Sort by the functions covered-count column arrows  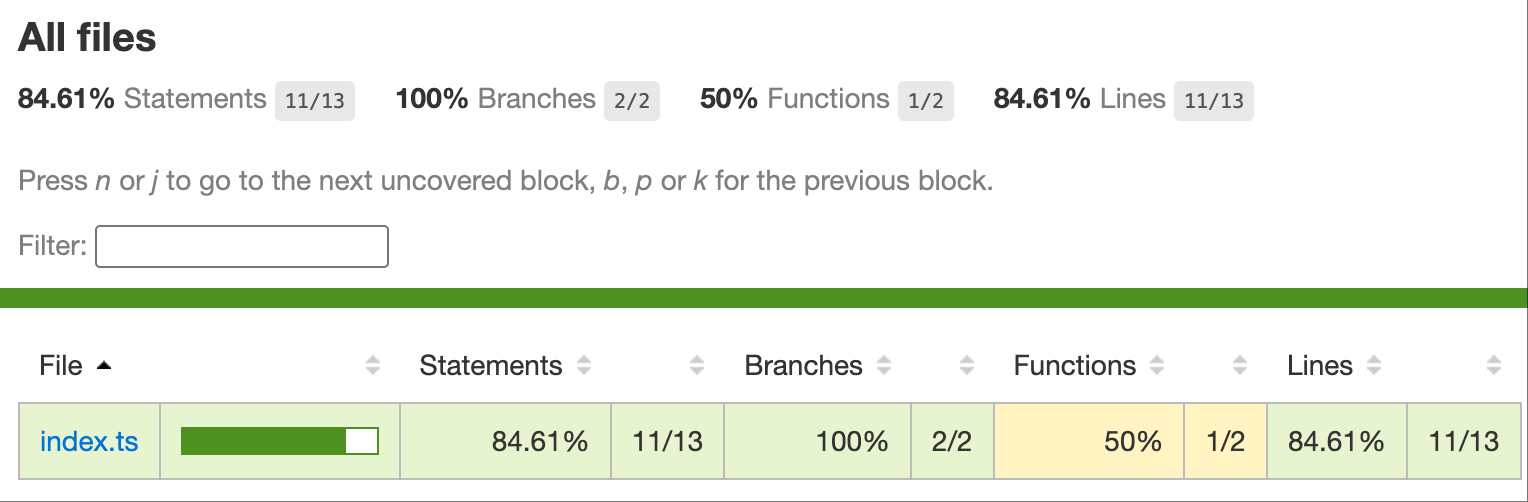[1240, 366]
